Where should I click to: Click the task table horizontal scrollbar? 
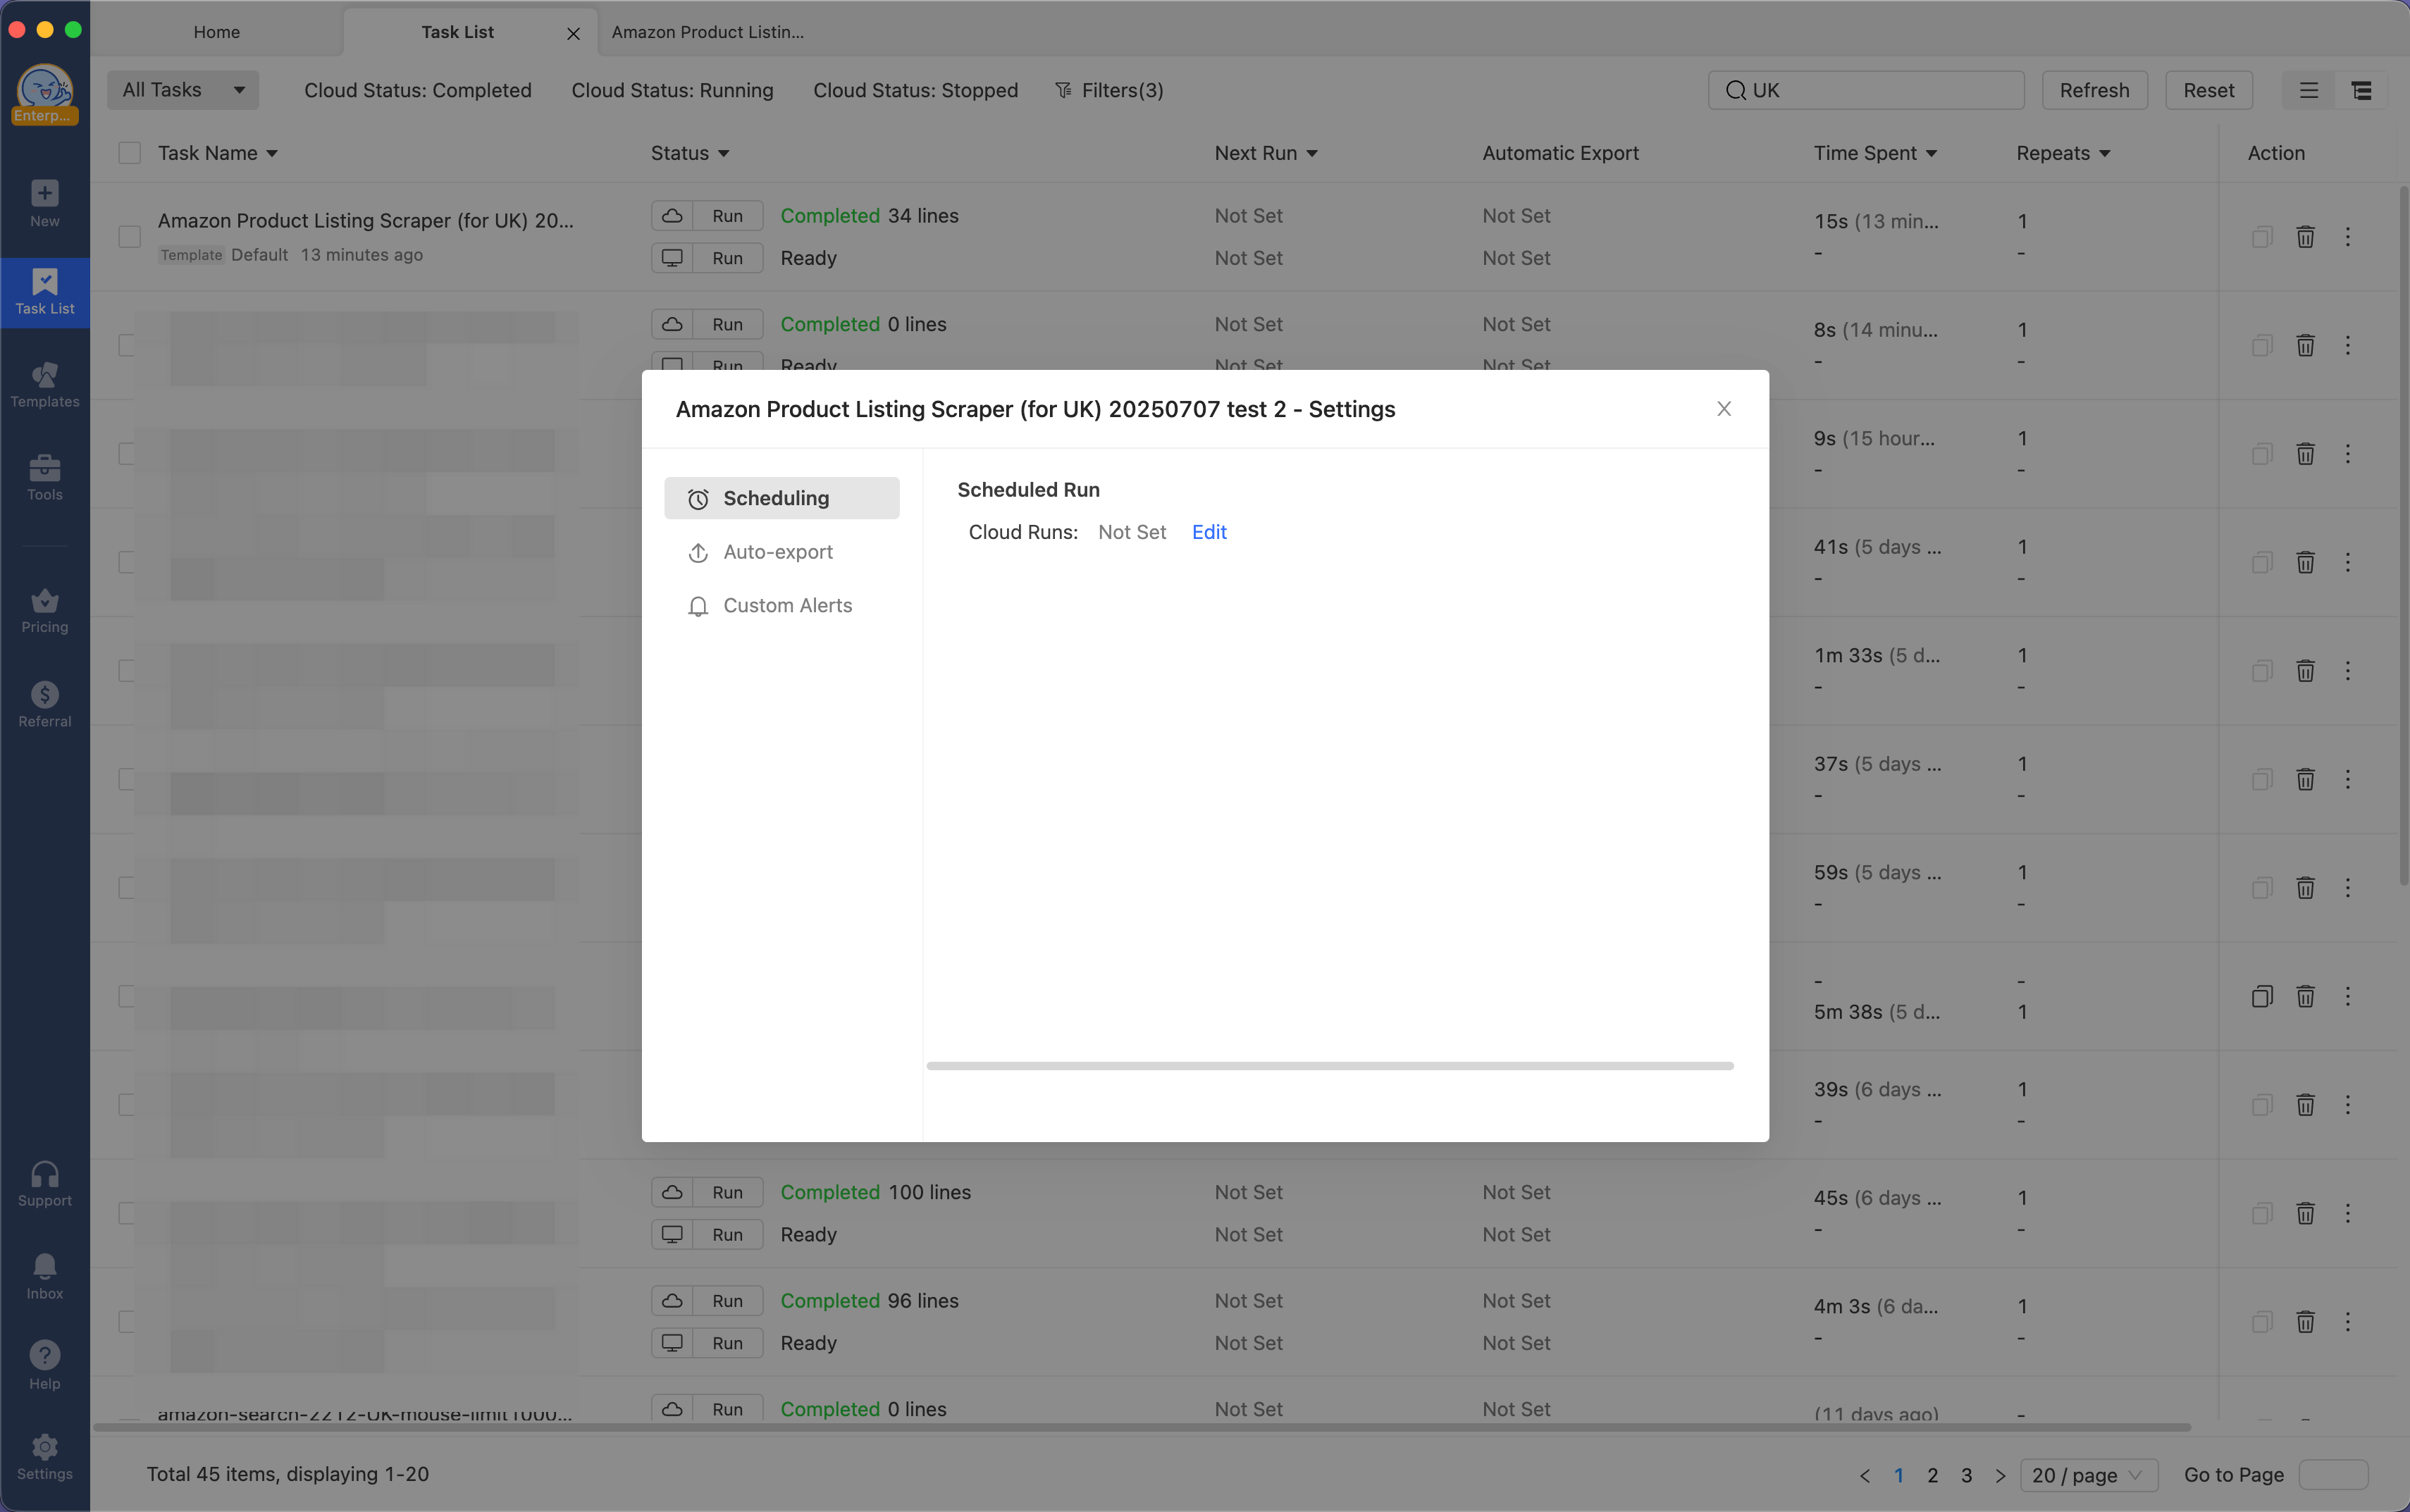point(1142,1427)
